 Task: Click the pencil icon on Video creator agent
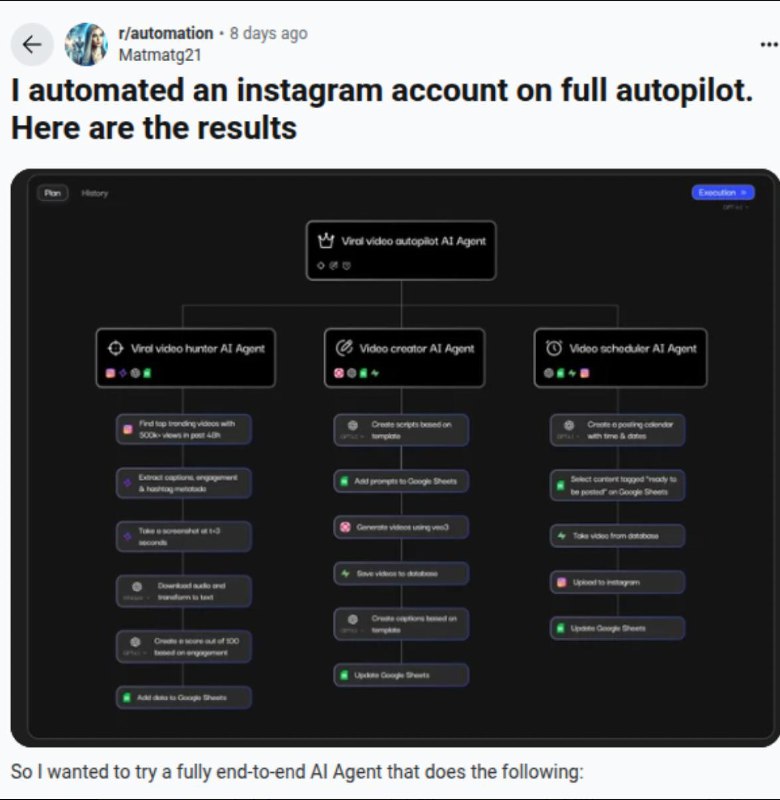tap(344, 348)
